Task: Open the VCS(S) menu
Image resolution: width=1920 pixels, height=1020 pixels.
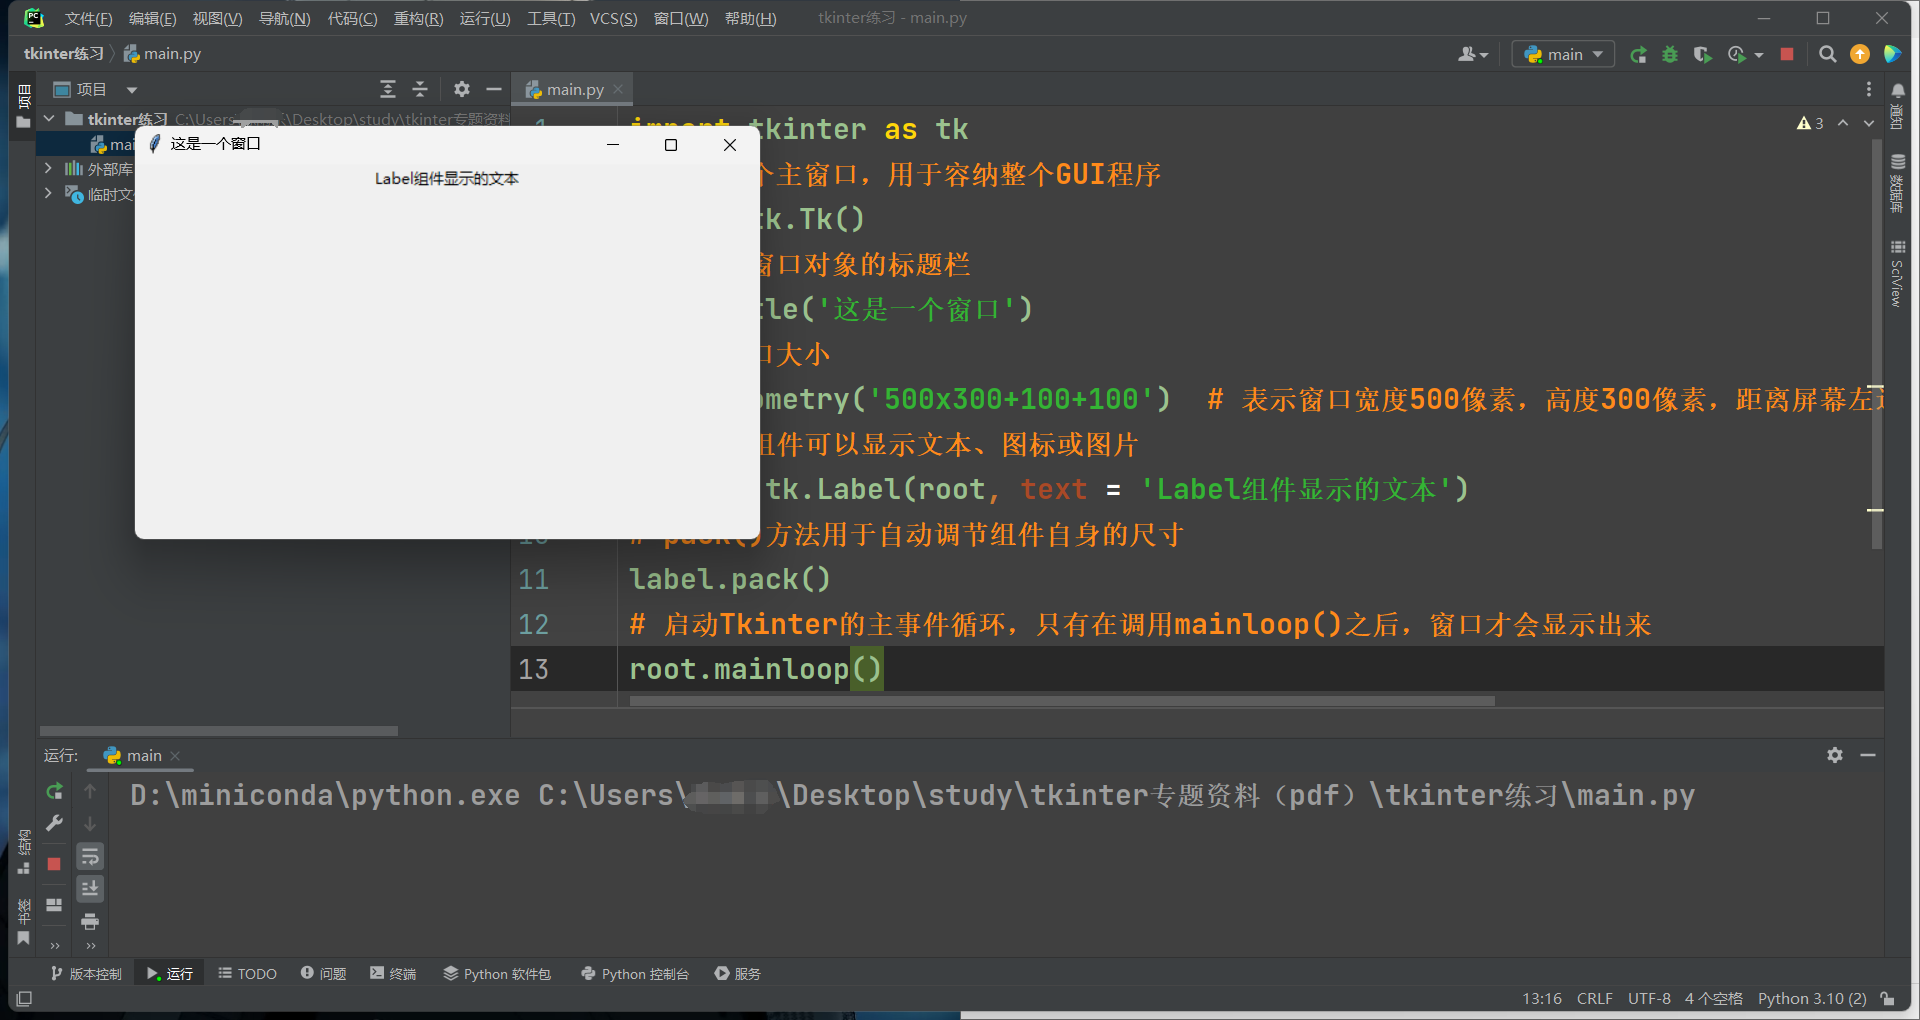Action: tap(613, 19)
